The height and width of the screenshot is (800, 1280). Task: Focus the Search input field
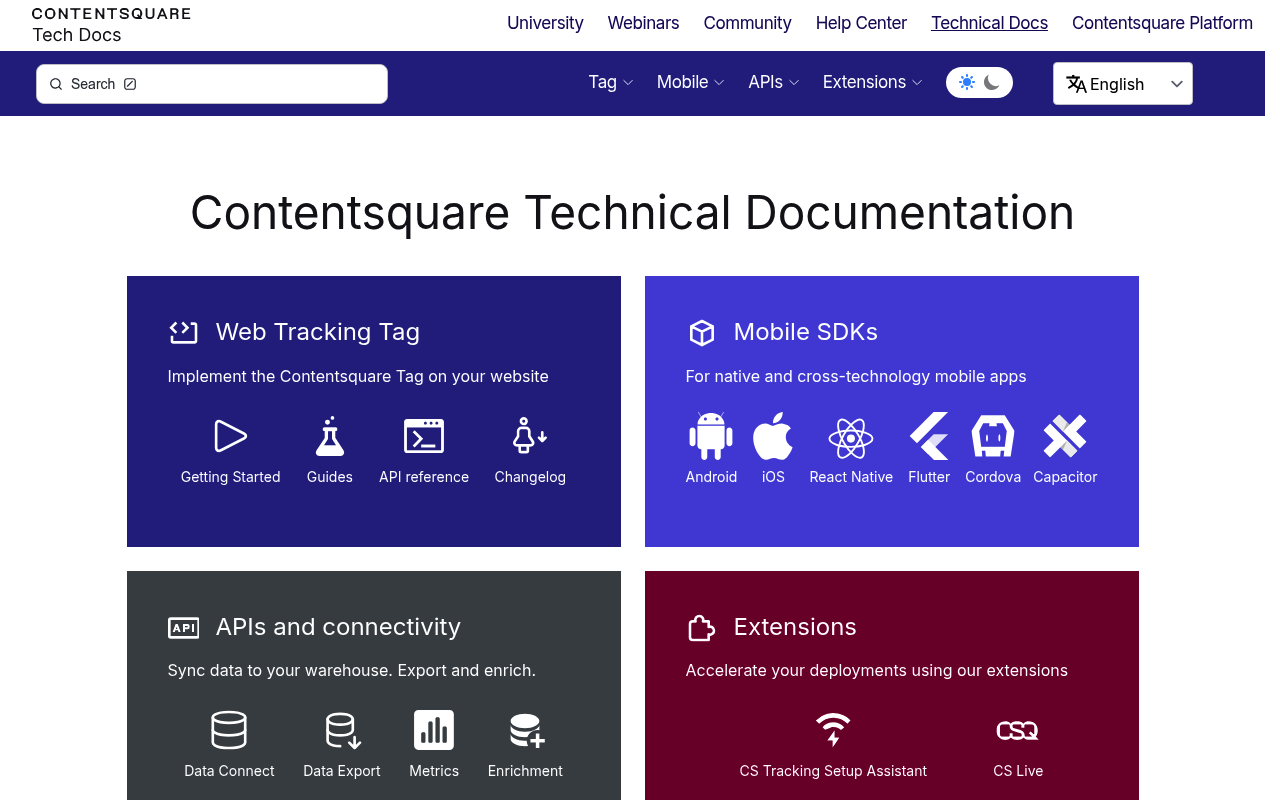click(212, 84)
